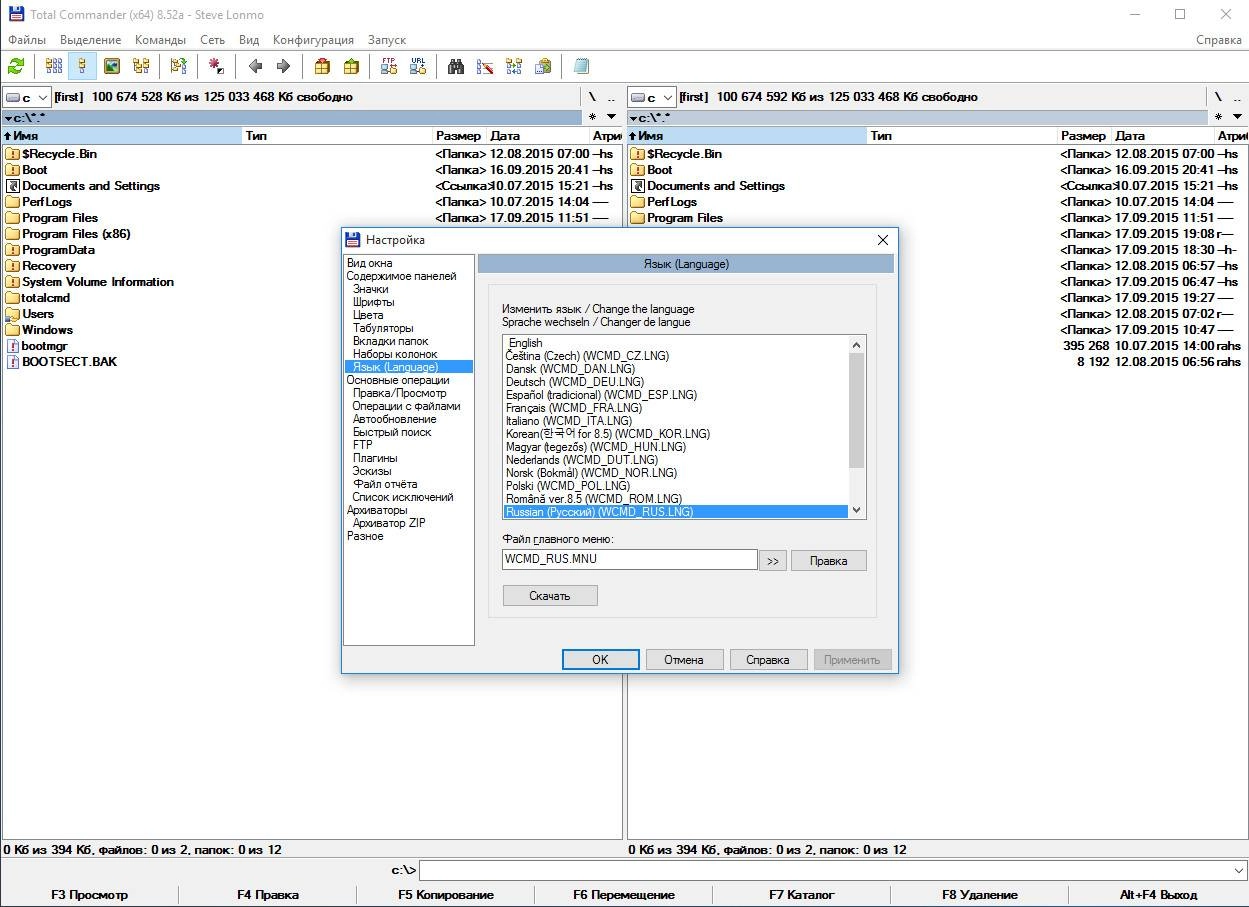
Task: Open the URL new FTP connection icon
Action: pos(418,66)
